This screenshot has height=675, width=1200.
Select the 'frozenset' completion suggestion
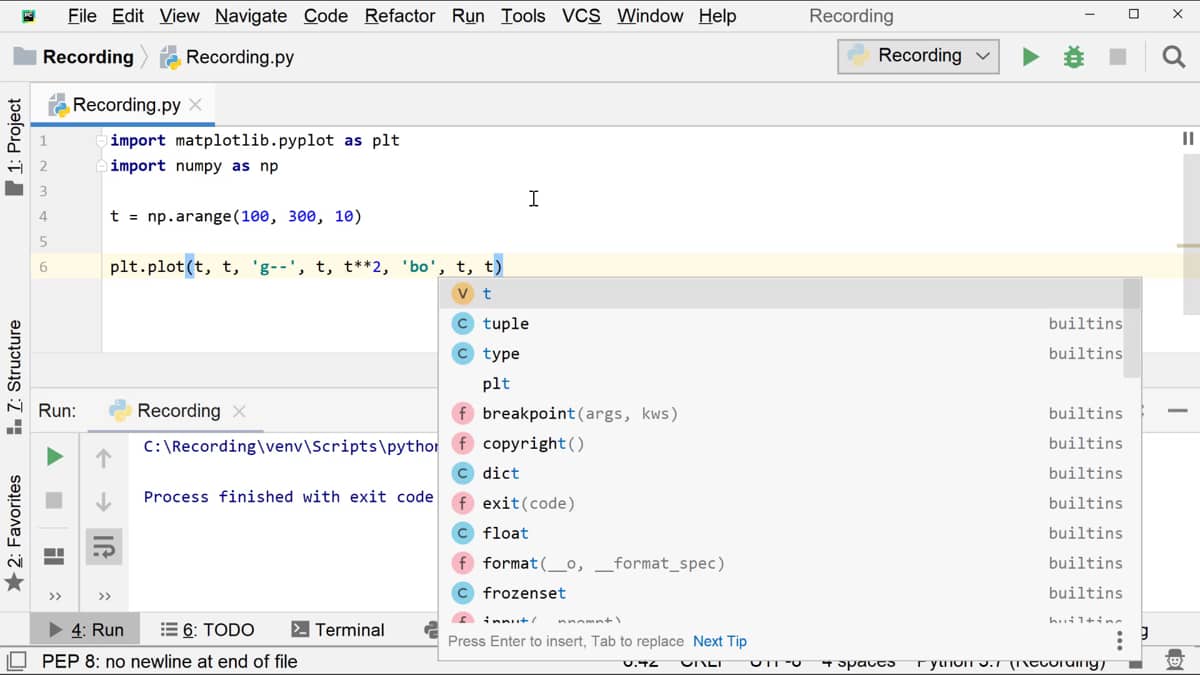coord(783,594)
